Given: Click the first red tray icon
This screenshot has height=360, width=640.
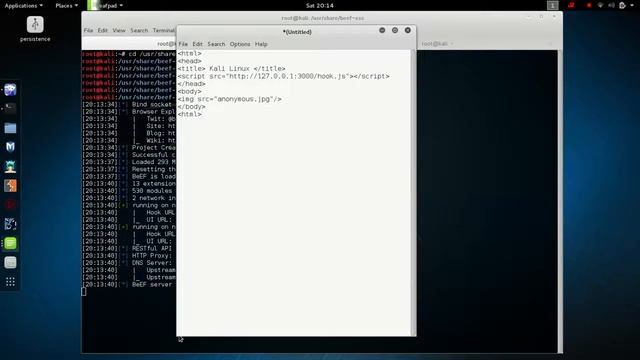Looking at the screenshot, I should (571, 5).
